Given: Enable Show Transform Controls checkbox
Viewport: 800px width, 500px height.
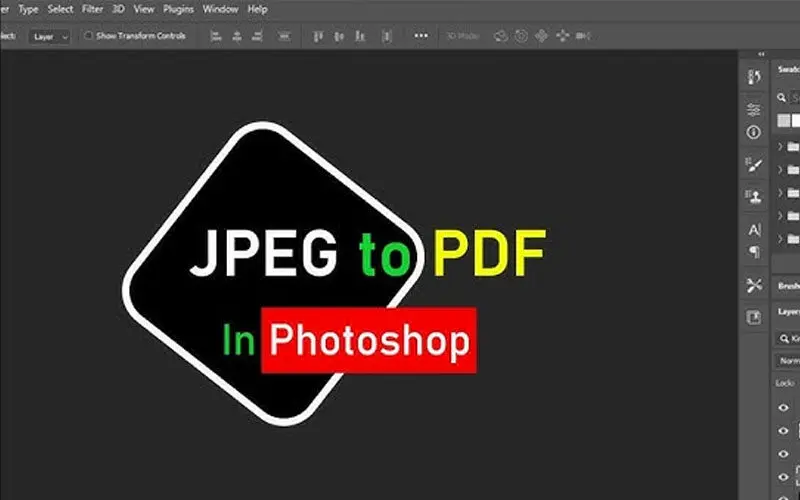Looking at the screenshot, I should 88,36.
